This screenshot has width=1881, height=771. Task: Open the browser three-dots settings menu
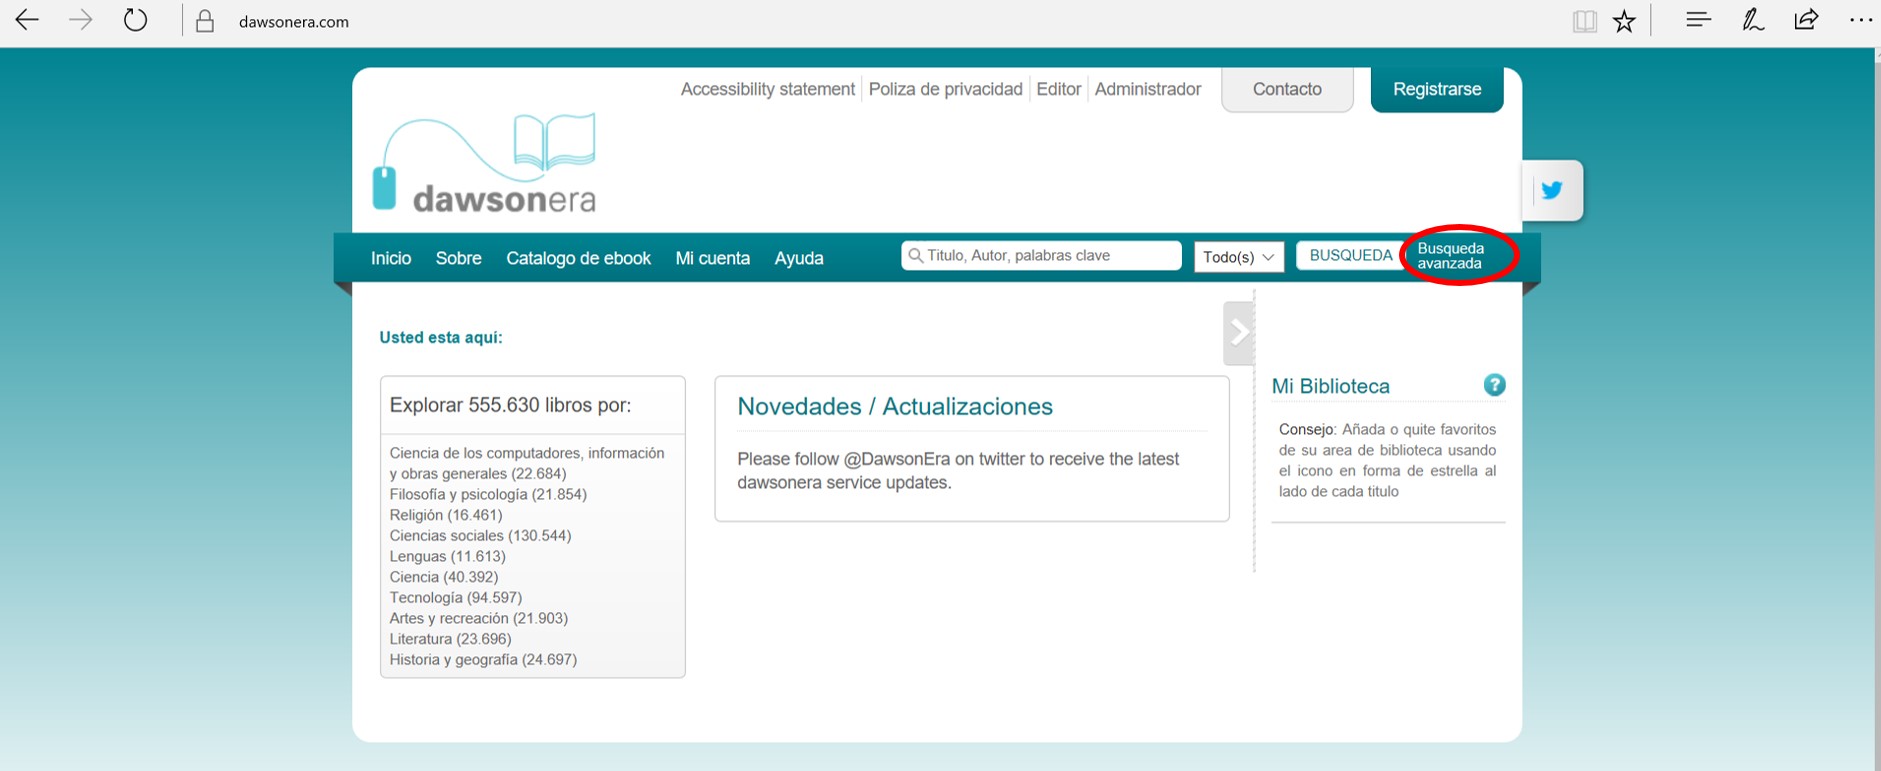1860,21
